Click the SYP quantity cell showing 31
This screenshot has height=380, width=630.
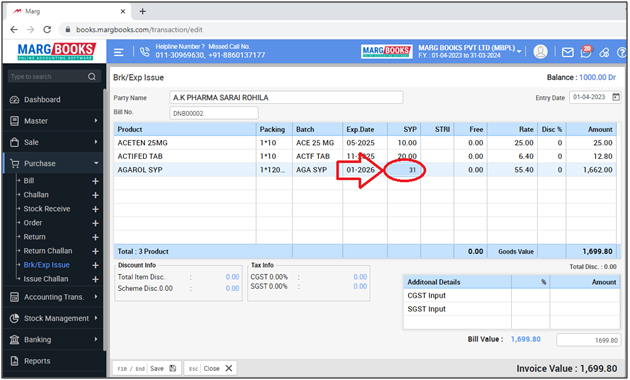[404, 170]
